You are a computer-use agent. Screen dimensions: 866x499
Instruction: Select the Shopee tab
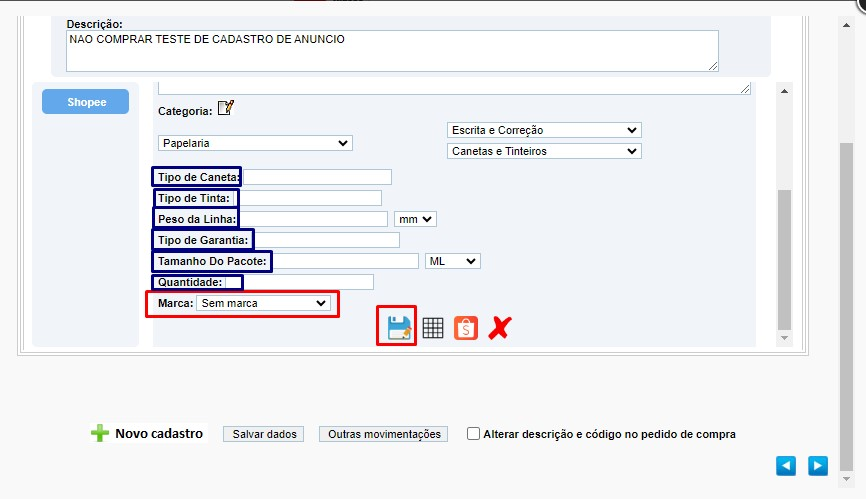[86, 102]
